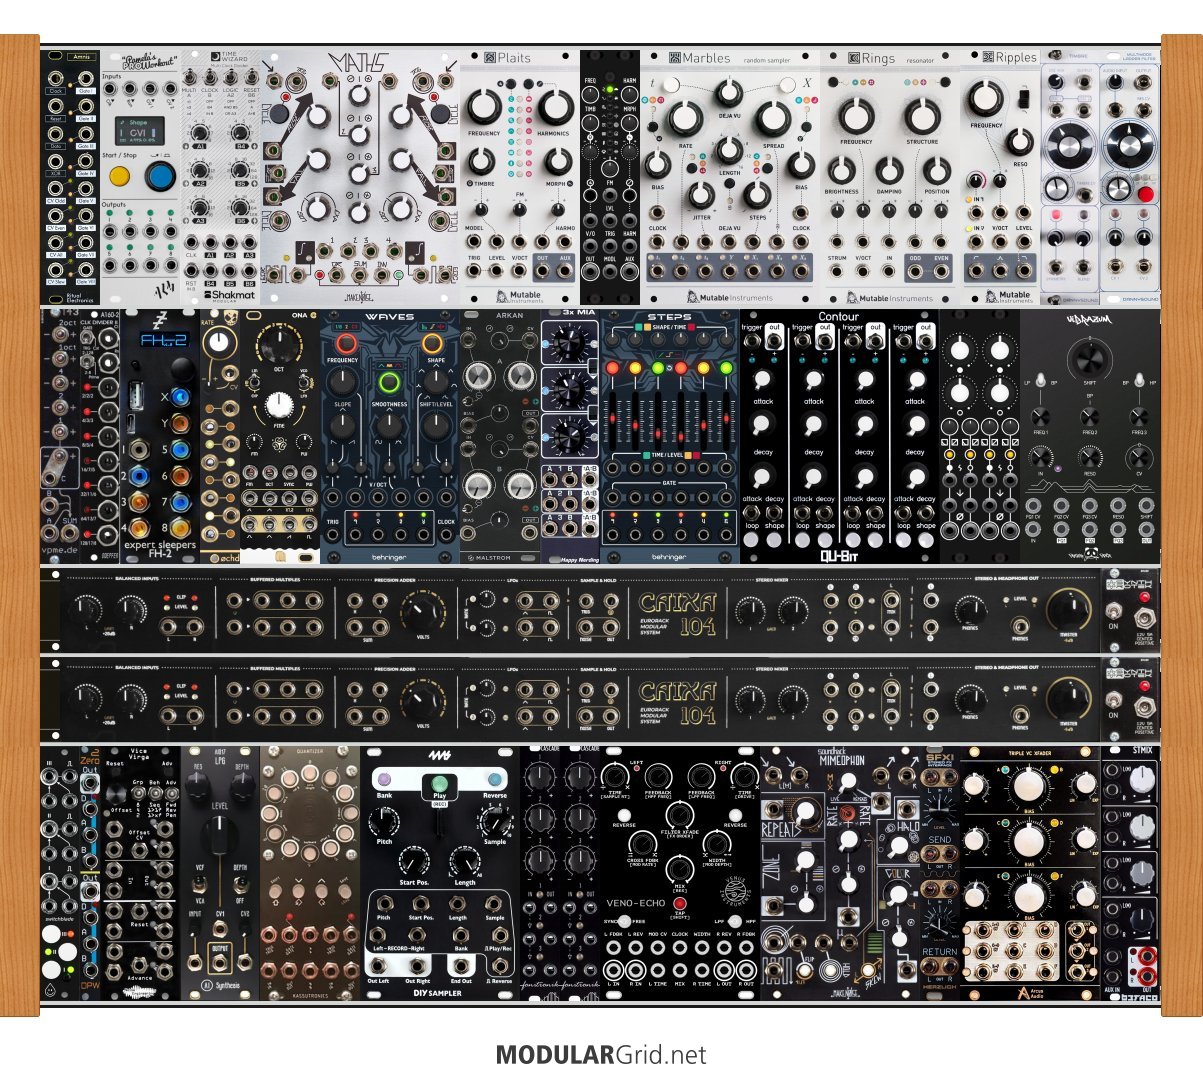1203x1076 pixels.
Task: Click the yellow Start/Stop button on Pamela's Workout
Action: tap(119, 178)
